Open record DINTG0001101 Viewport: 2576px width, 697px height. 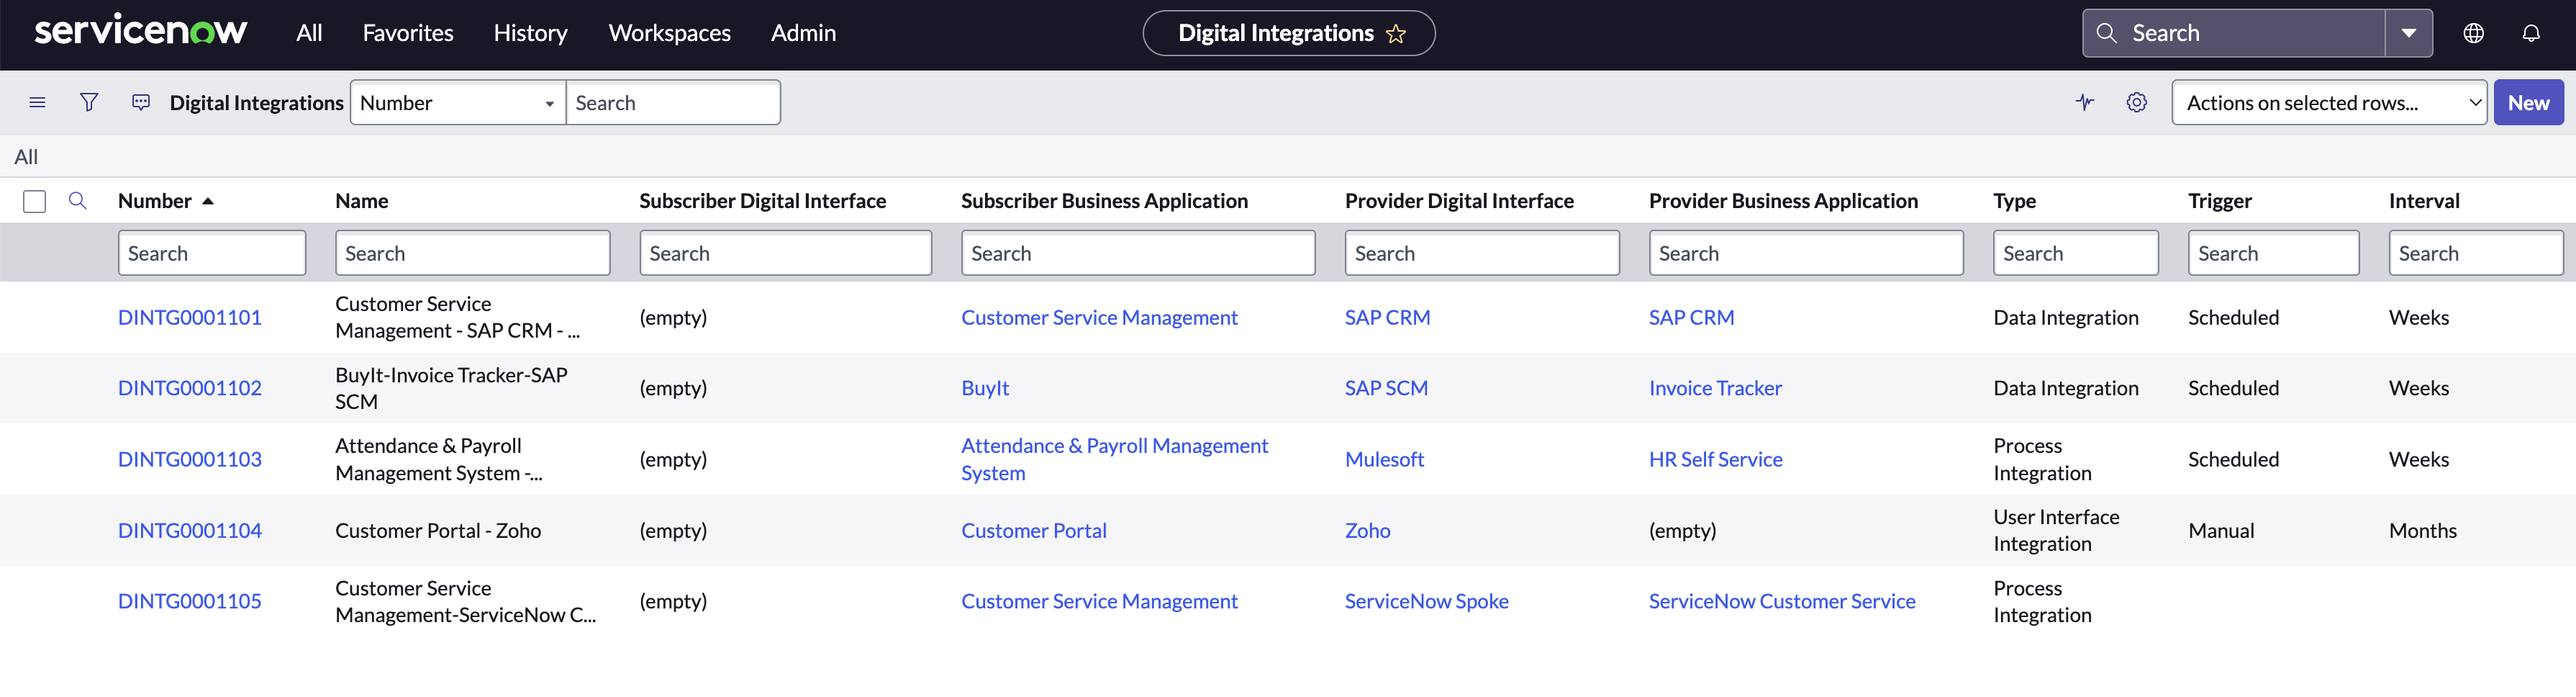coord(190,317)
